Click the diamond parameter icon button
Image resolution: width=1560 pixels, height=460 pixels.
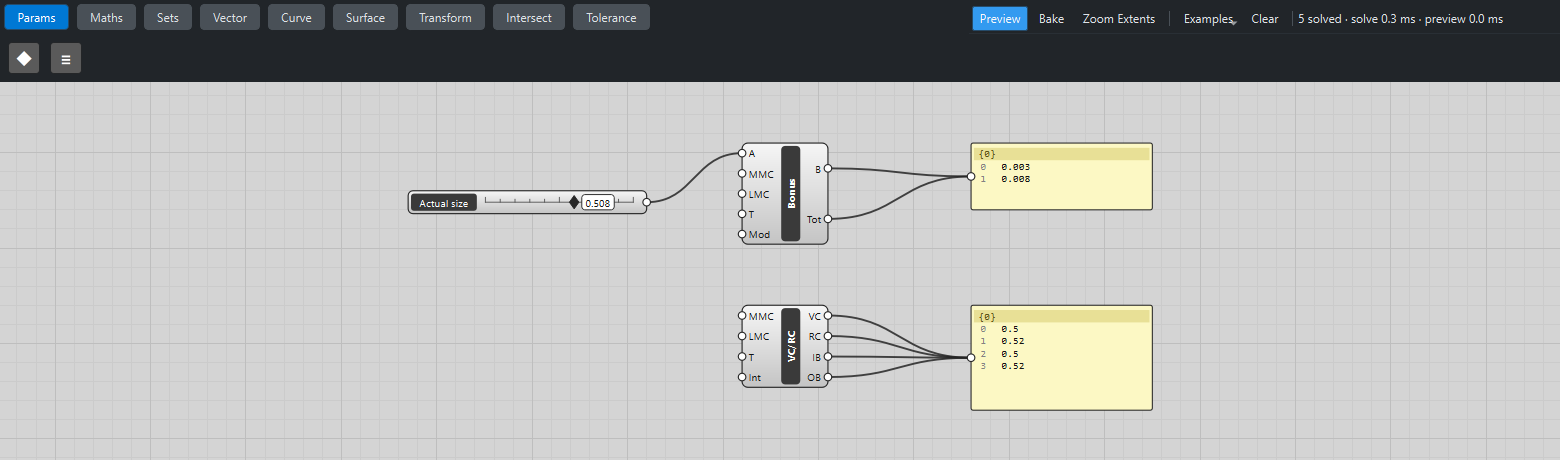pyautogui.click(x=24, y=59)
